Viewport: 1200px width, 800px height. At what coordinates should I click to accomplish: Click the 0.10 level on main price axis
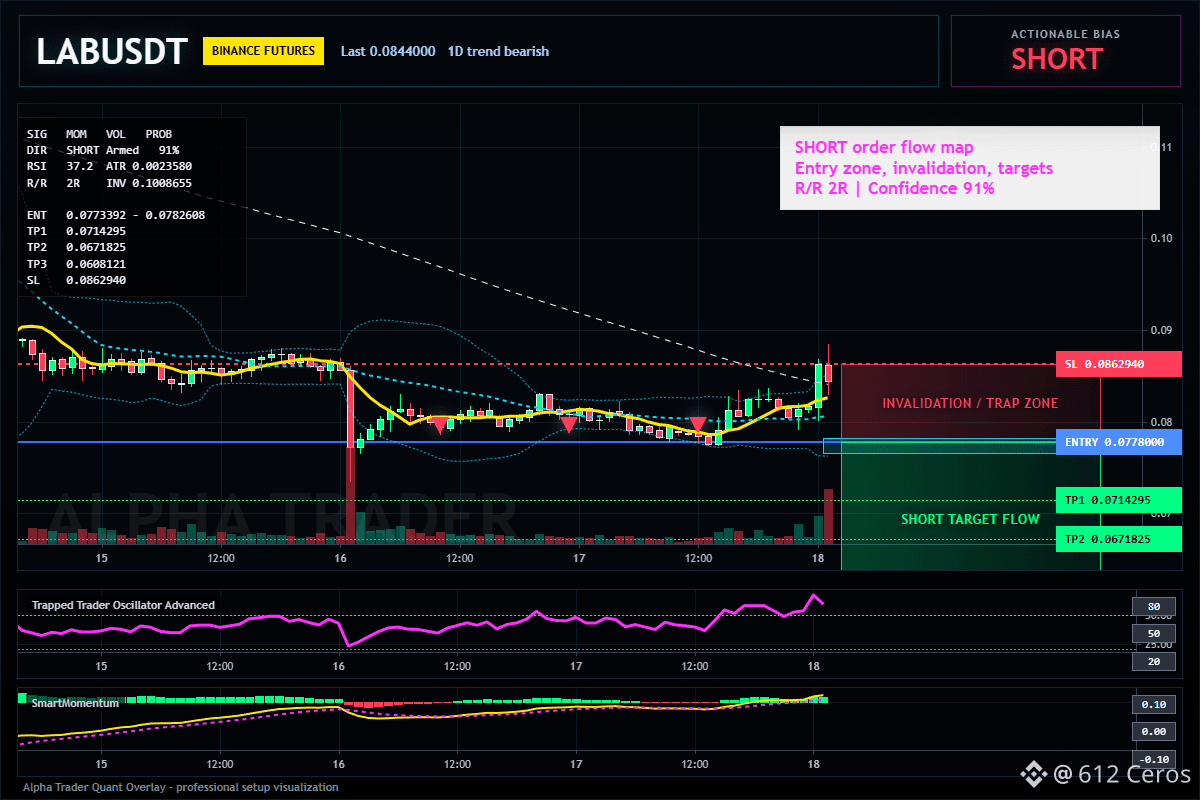tap(1161, 238)
